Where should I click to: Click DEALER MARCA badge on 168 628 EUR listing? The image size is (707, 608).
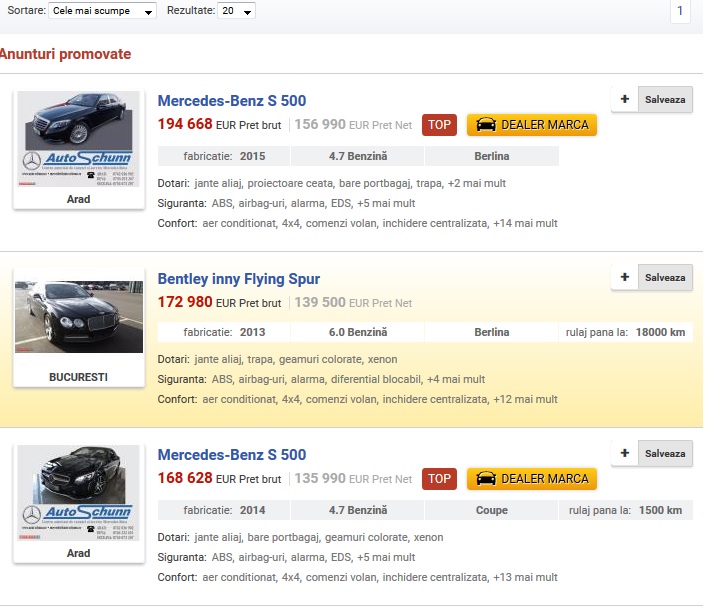(532, 479)
